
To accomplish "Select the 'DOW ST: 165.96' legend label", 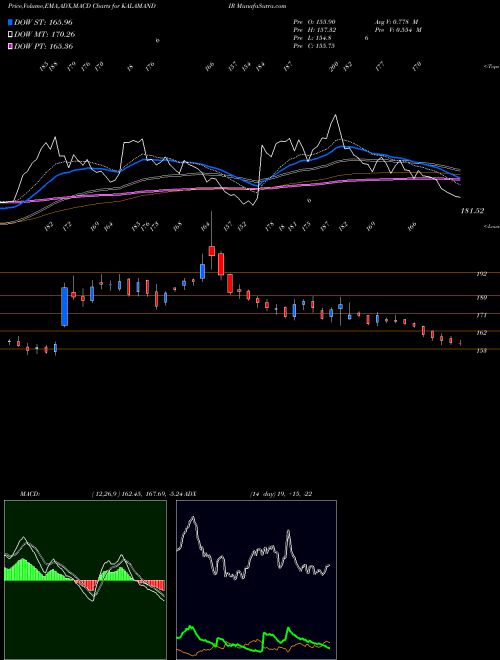I will pos(43,22).
